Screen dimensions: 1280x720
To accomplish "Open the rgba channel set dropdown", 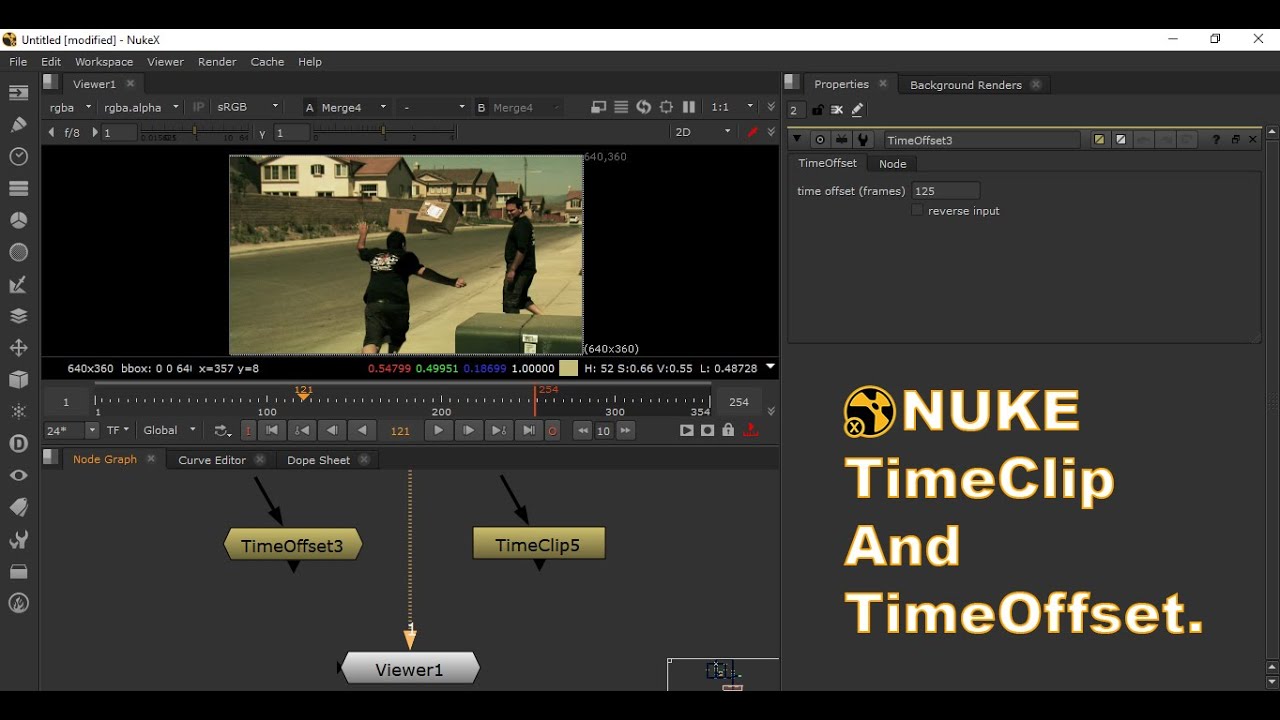I will (x=70, y=107).
